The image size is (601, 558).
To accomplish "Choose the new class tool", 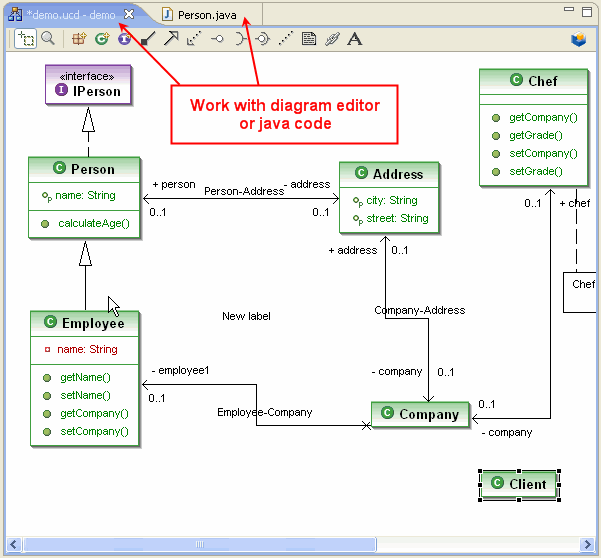I will coord(102,39).
